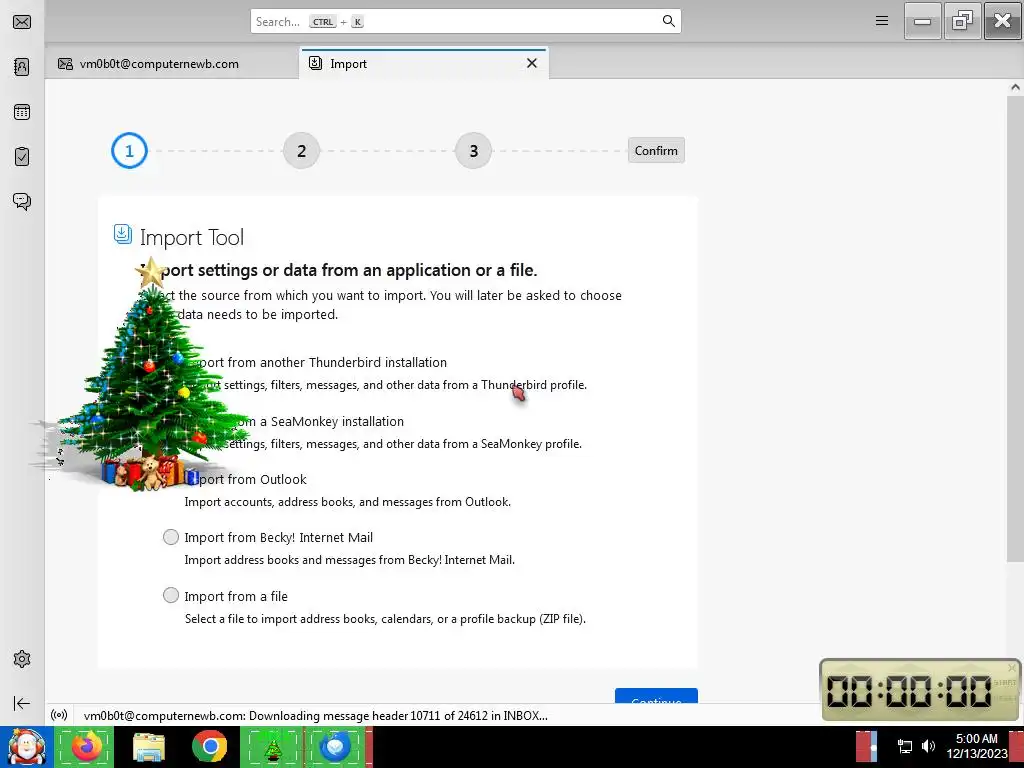Image resolution: width=1024 pixels, height=768 pixels.
Task: Open Settings via the gear icon
Action: click(x=22, y=659)
